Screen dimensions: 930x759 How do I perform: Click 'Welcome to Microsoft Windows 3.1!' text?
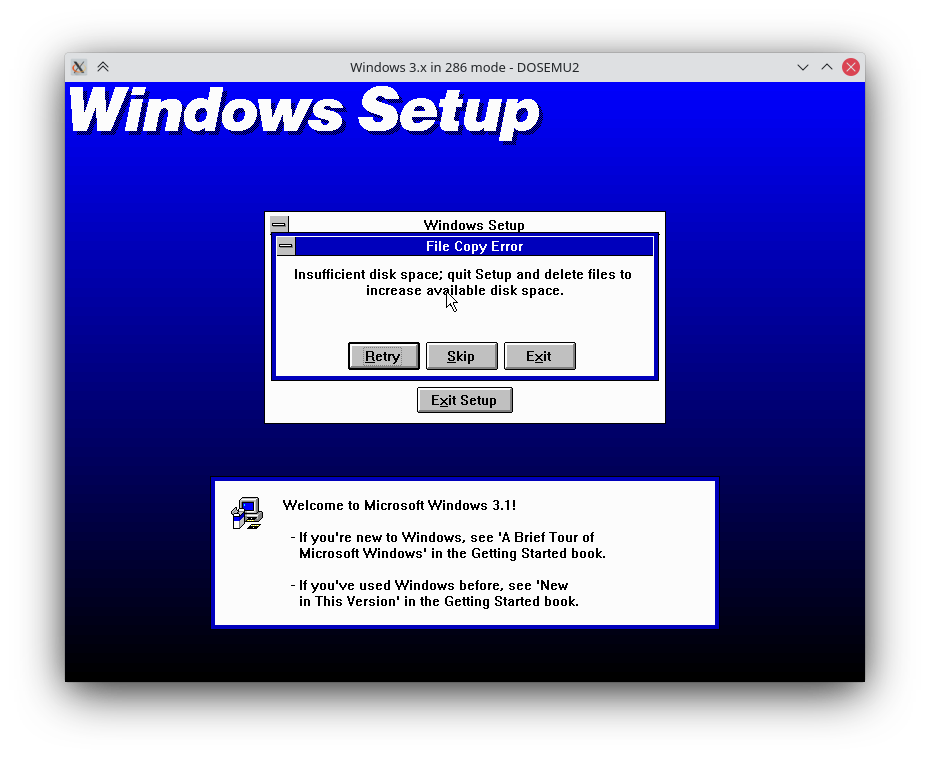tap(399, 505)
